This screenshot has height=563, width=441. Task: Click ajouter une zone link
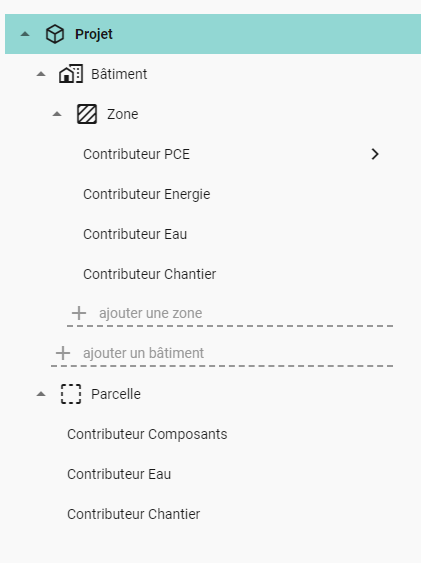[150, 313]
